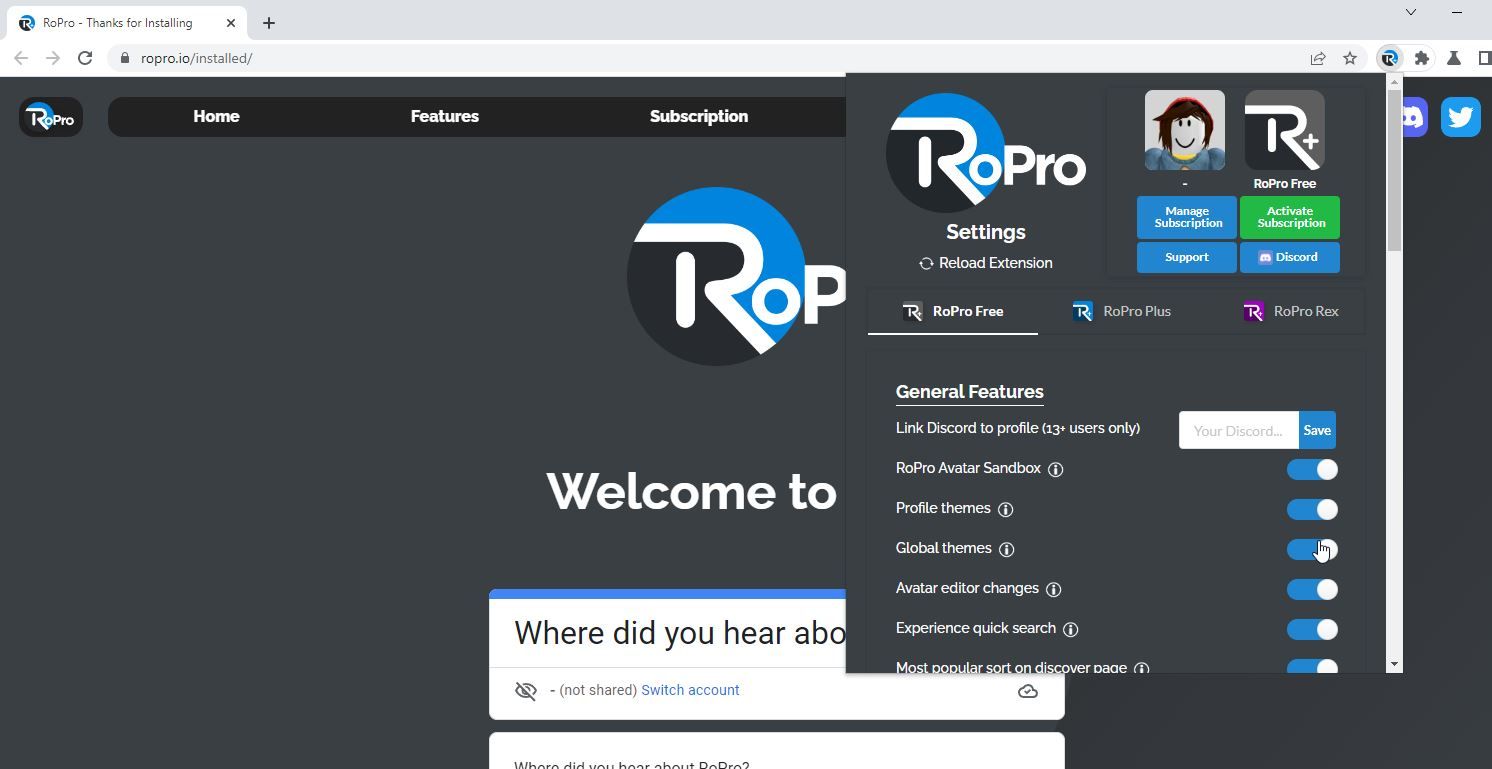The image size is (1492, 769).
Task: Close the RoPro Thanks for Installing tab
Action: [231, 23]
